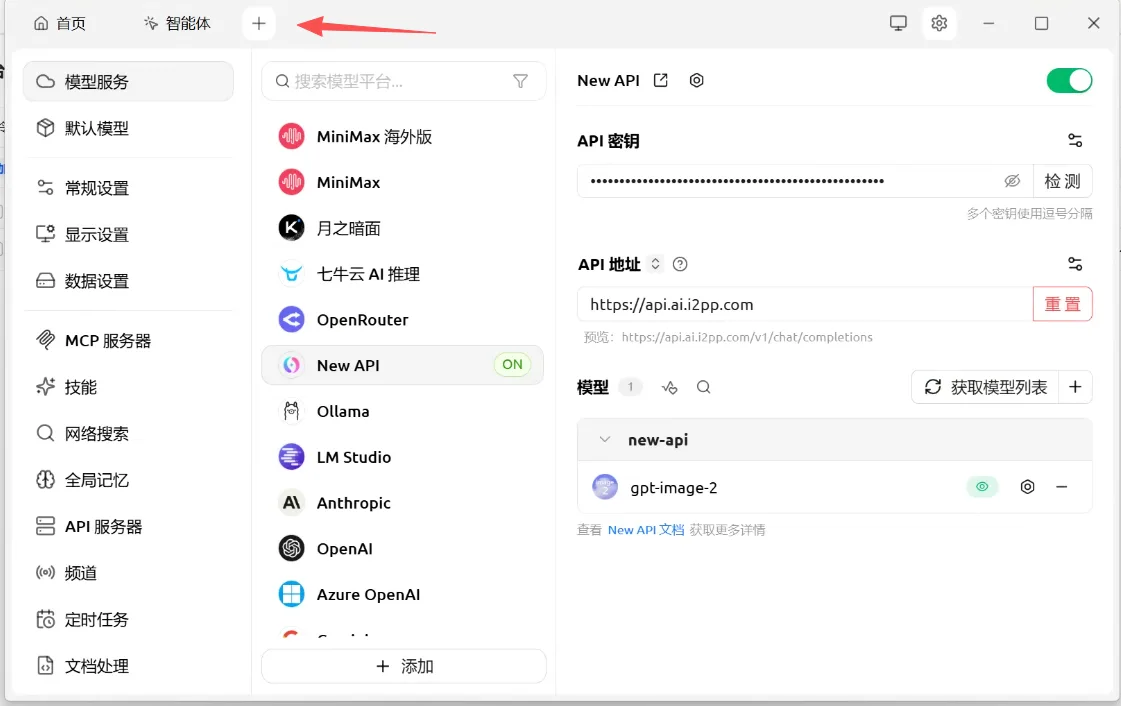The width and height of the screenshot is (1121, 706).
Task: Switch to the 智能体 tab
Action: click(177, 24)
